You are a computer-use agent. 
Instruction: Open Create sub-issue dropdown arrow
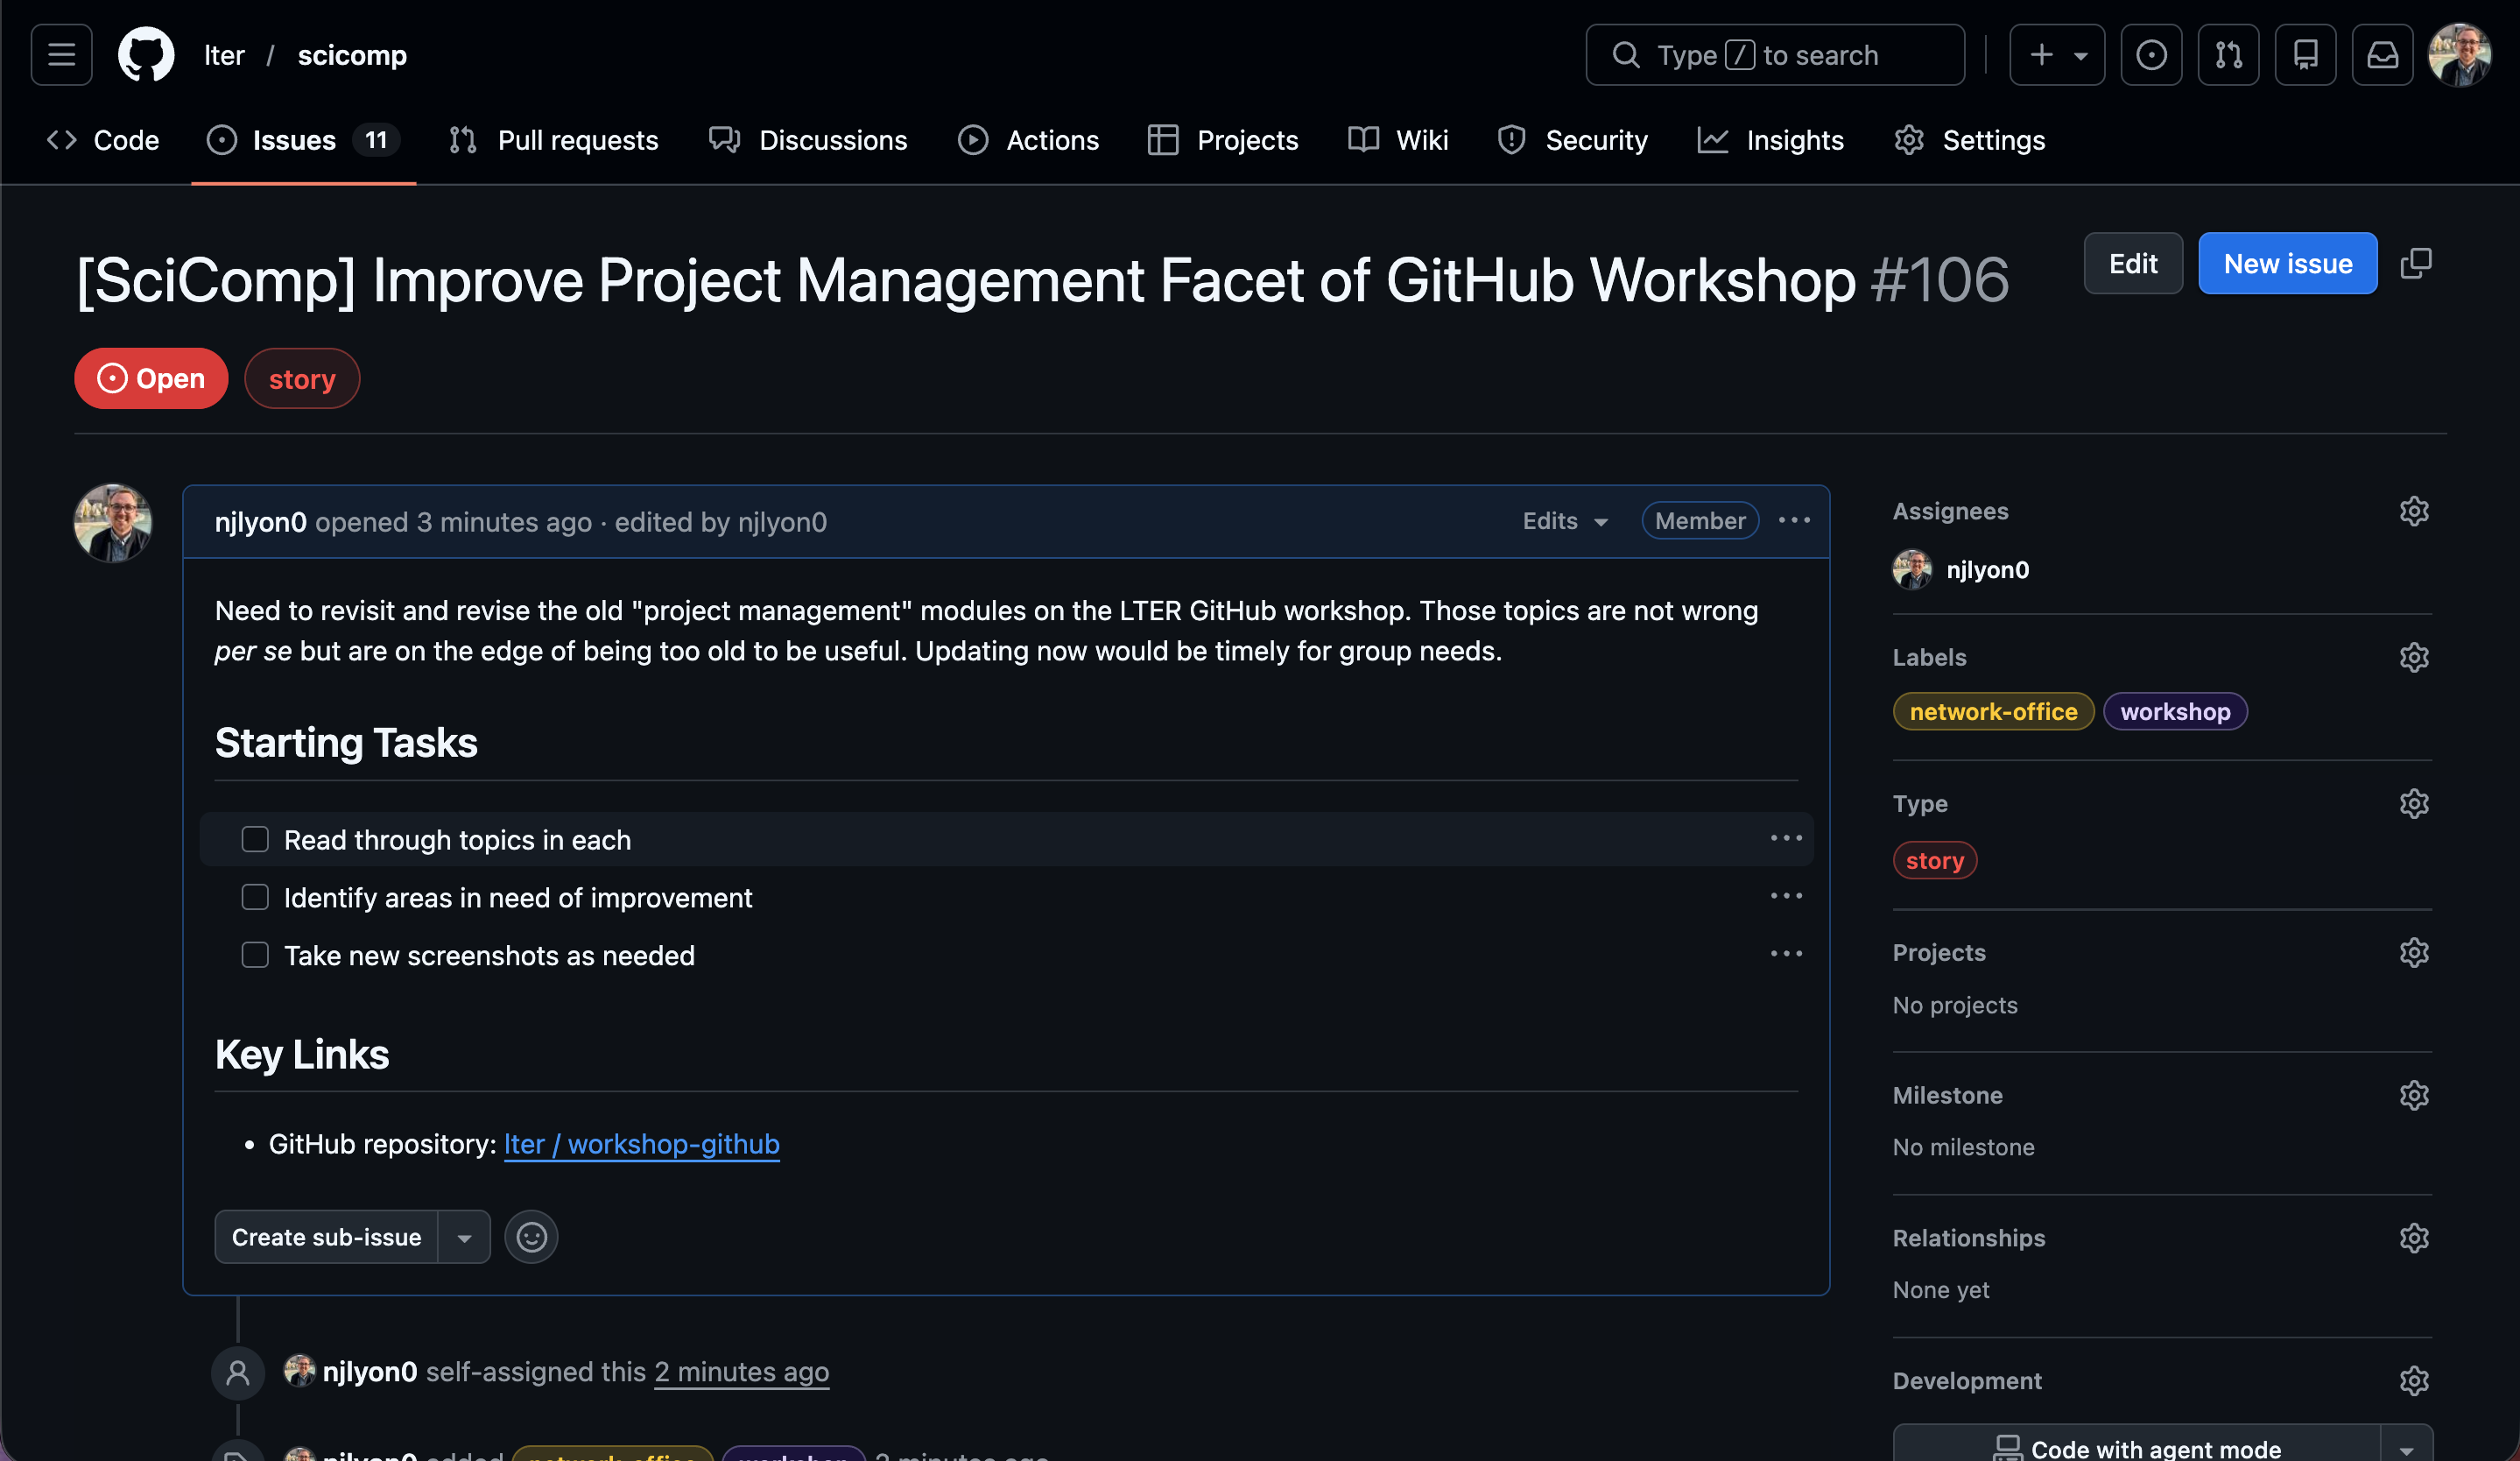[464, 1237]
